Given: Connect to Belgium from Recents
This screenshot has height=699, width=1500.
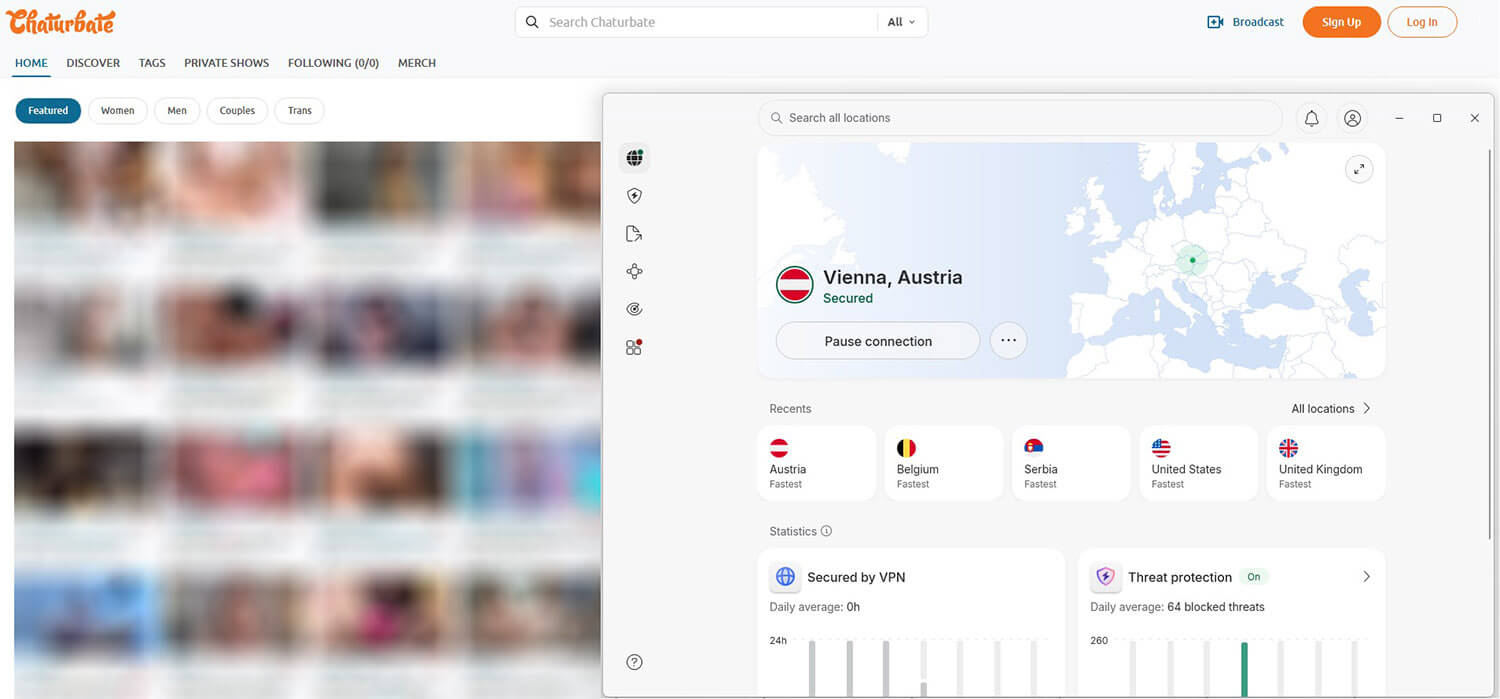Looking at the screenshot, I should pyautogui.click(x=944, y=463).
